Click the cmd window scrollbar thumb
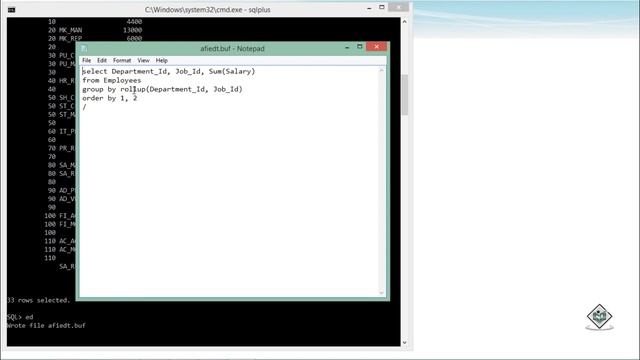This screenshot has height=360, width=640. click(x=404, y=95)
